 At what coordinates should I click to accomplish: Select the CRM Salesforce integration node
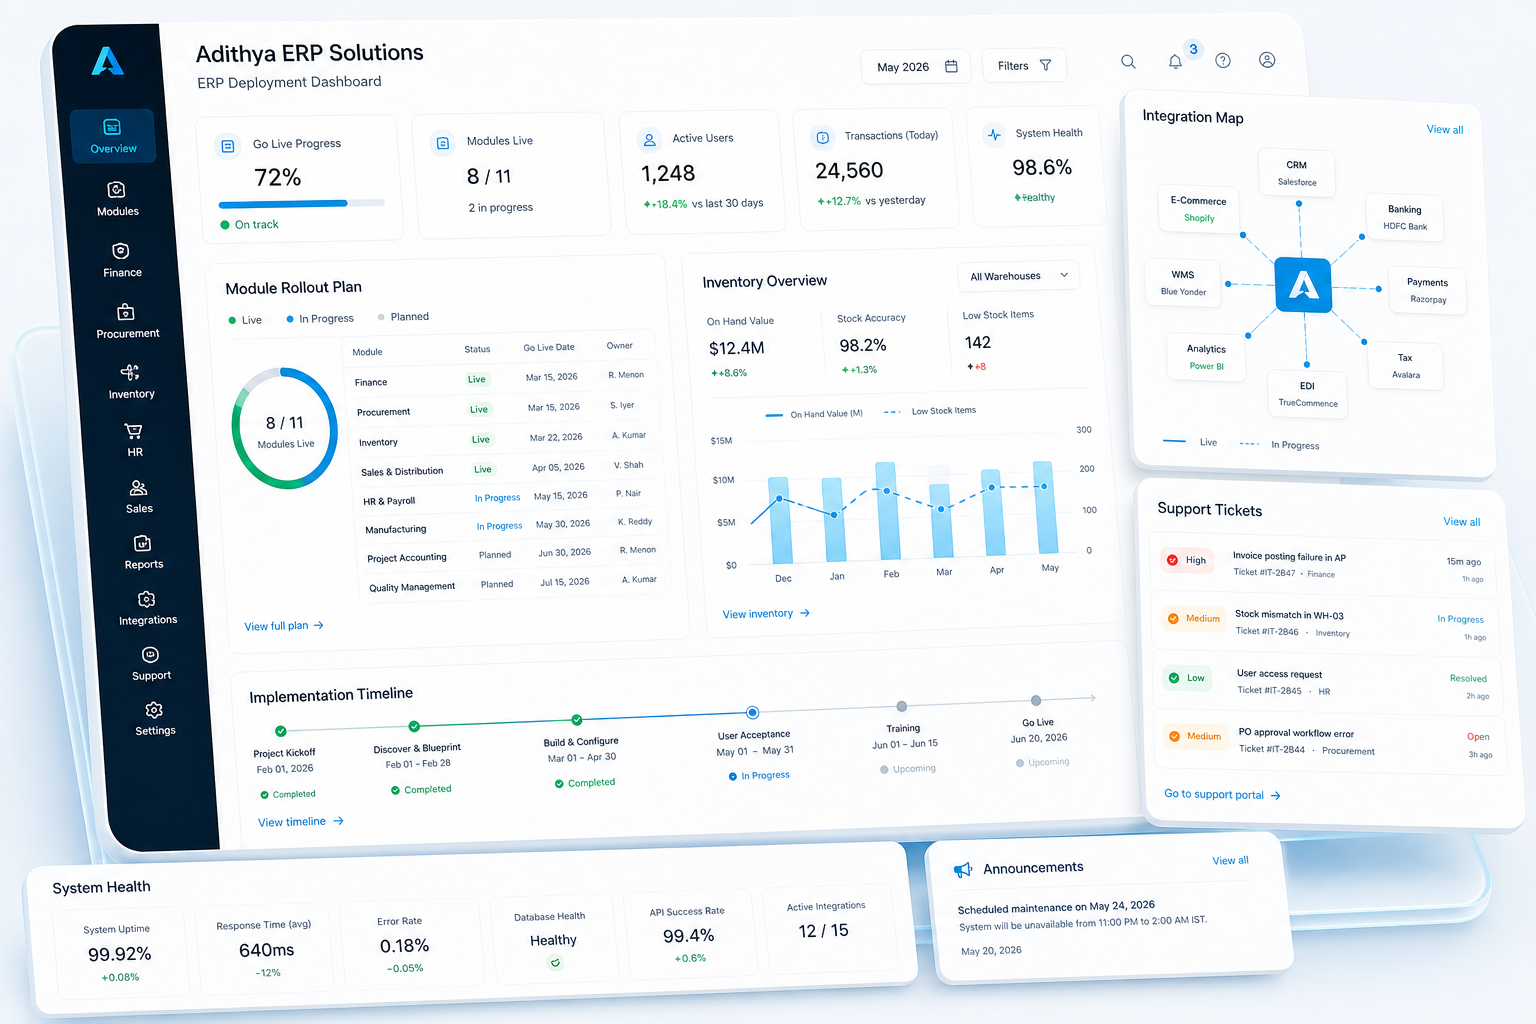click(1296, 173)
